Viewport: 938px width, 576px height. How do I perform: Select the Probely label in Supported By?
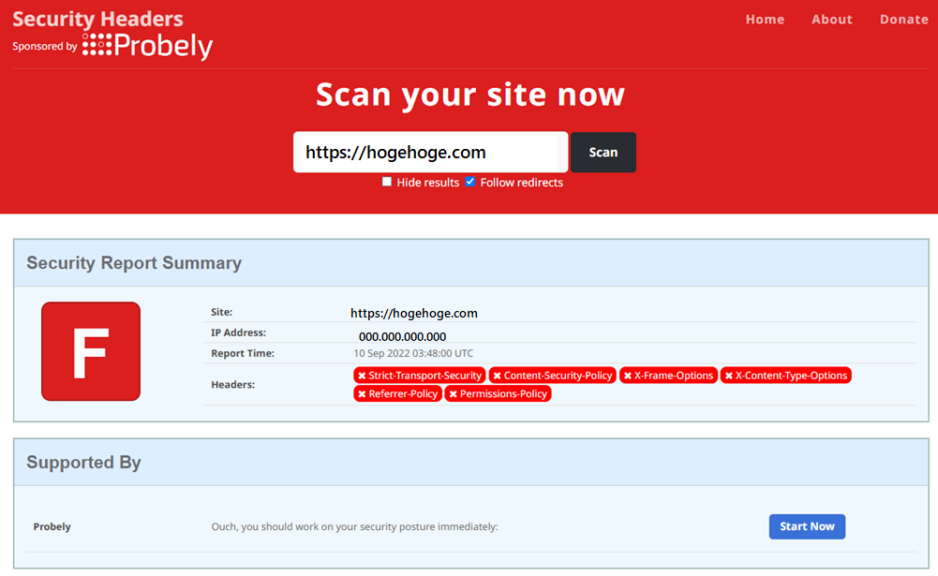(x=51, y=526)
